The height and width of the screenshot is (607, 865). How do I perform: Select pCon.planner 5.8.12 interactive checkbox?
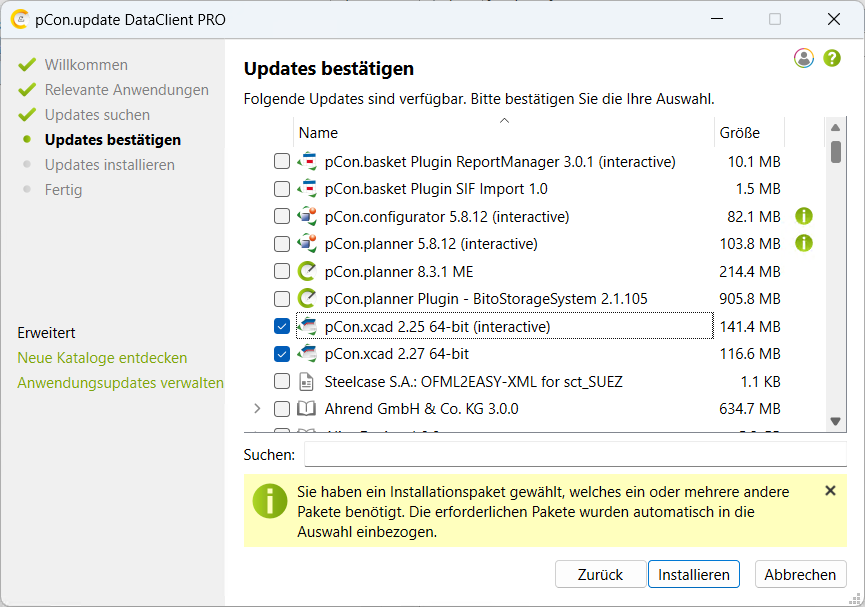click(281, 243)
